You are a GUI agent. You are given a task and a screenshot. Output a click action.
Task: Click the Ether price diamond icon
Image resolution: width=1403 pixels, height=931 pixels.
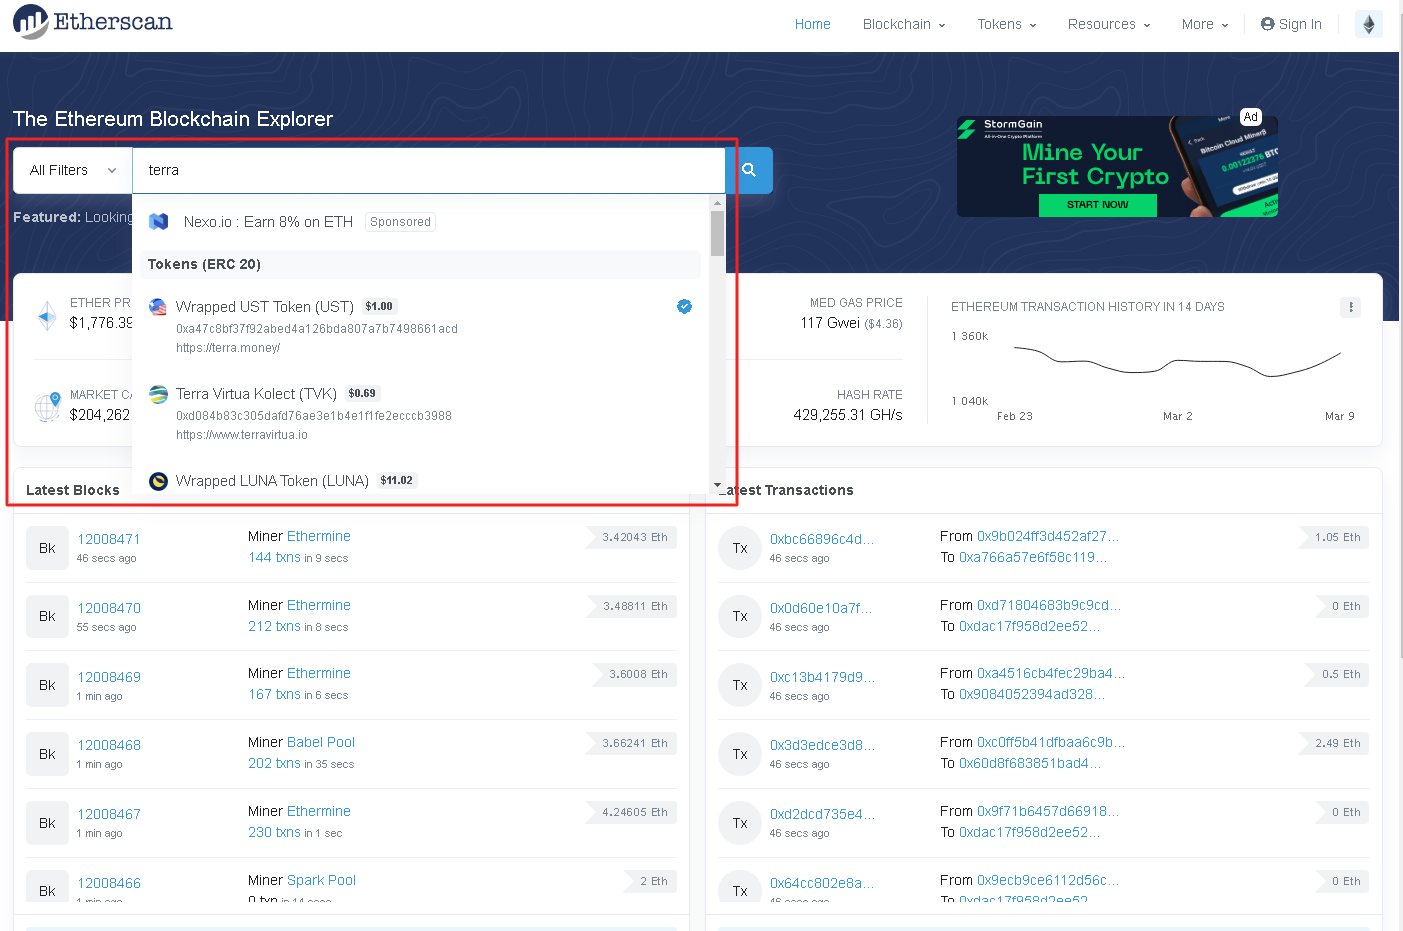(47, 315)
